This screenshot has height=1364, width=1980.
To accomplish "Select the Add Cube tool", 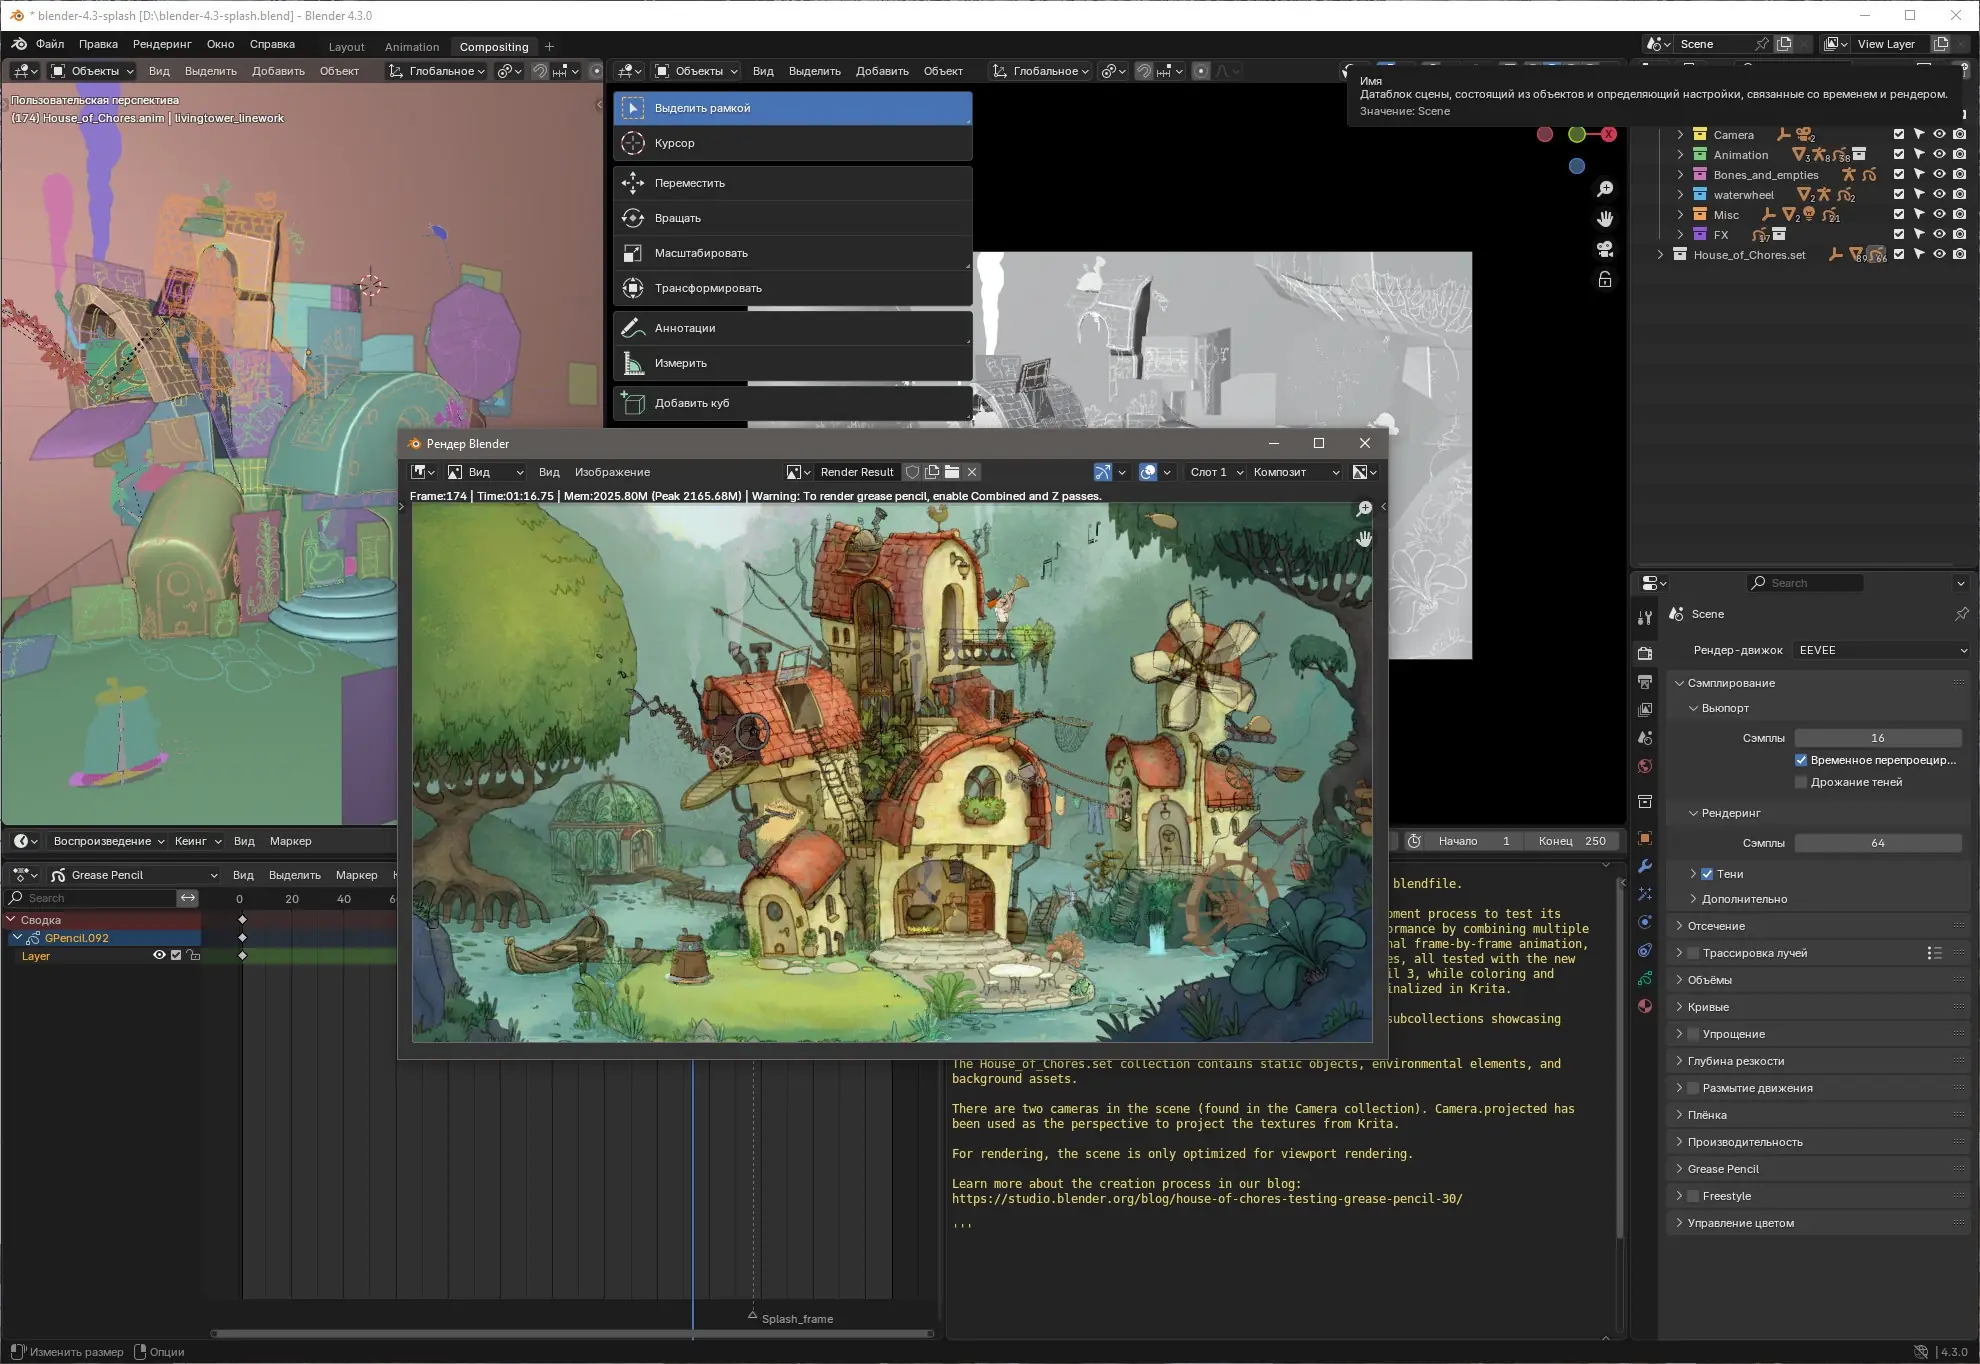I will point(691,403).
